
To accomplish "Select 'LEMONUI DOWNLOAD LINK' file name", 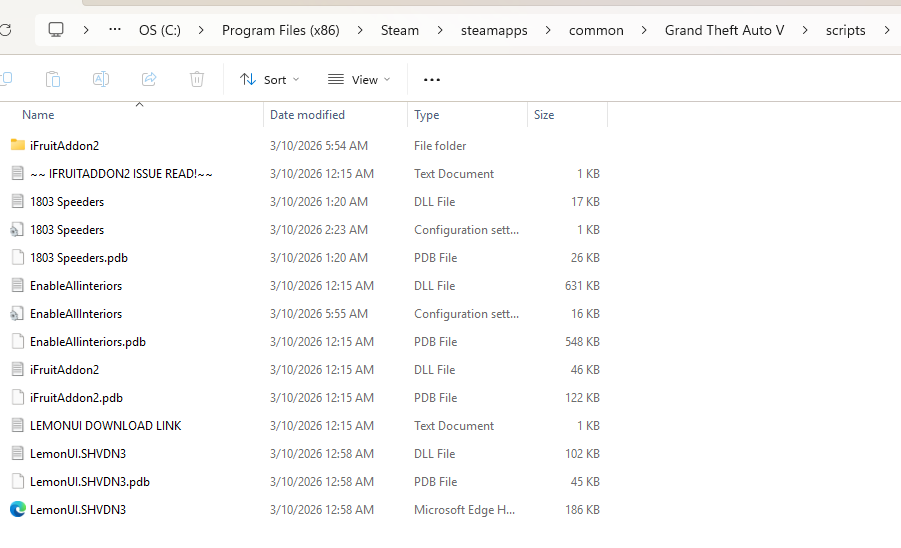I will coord(106,426).
